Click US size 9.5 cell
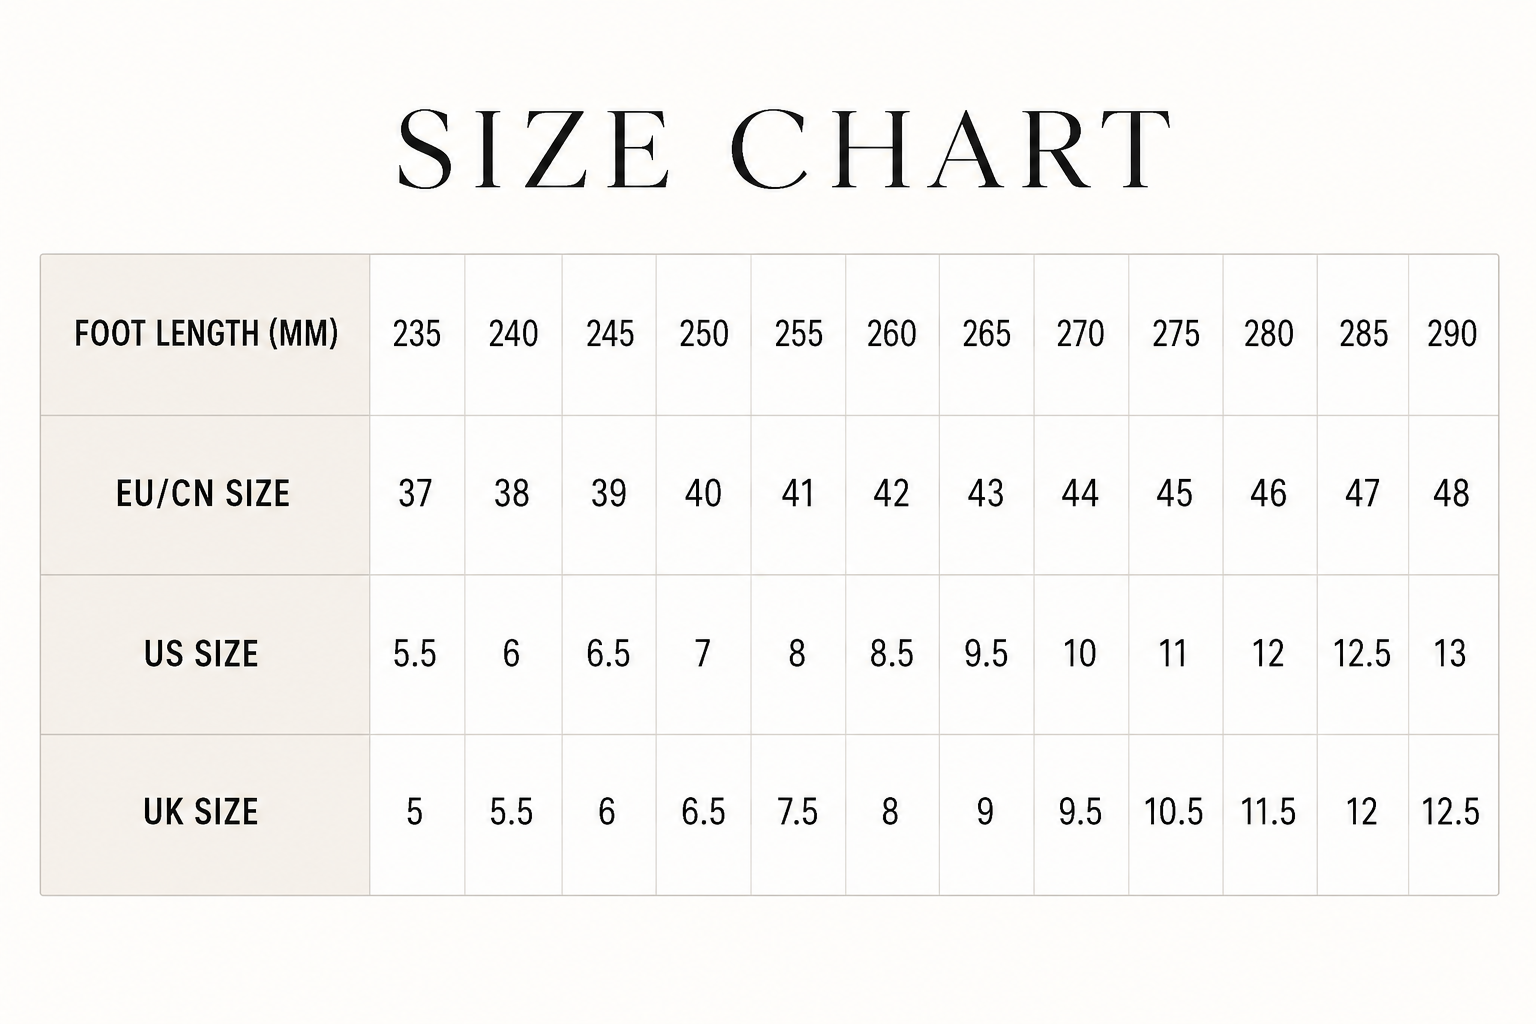The image size is (1536, 1024). coord(986,655)
